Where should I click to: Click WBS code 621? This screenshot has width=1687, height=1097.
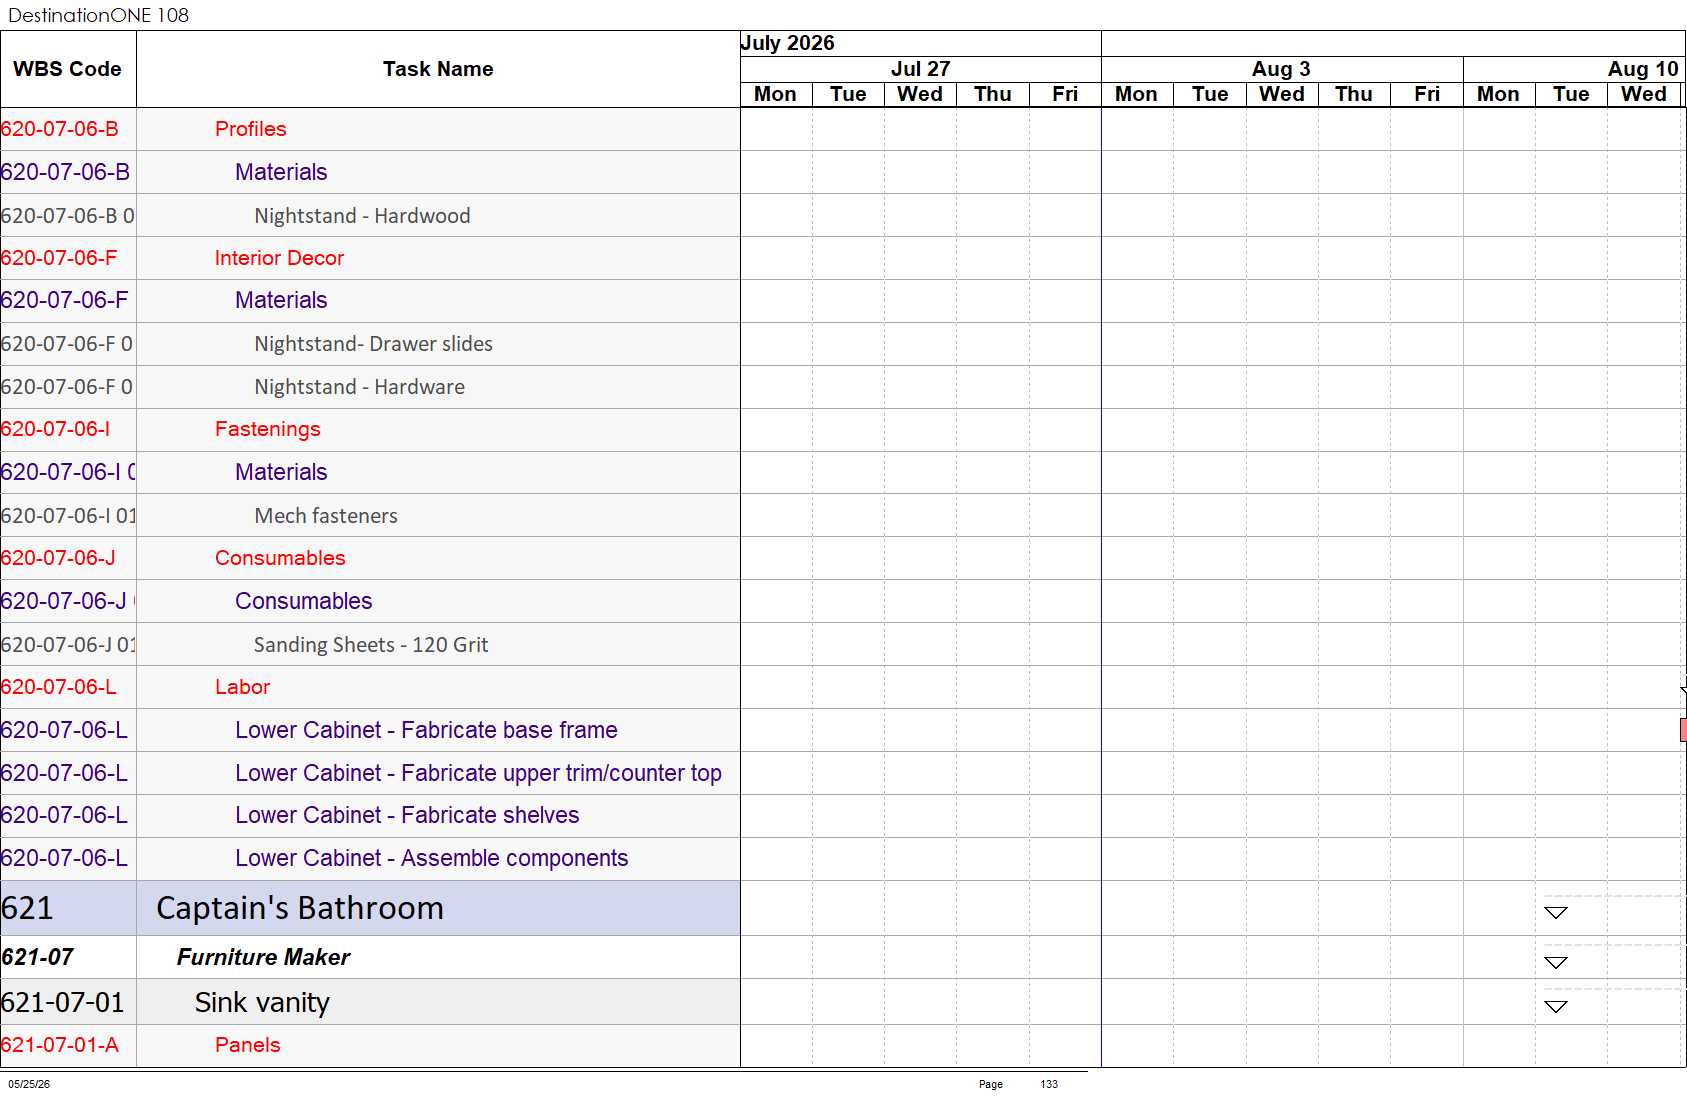pyautogui.click(x=27, y=908)
